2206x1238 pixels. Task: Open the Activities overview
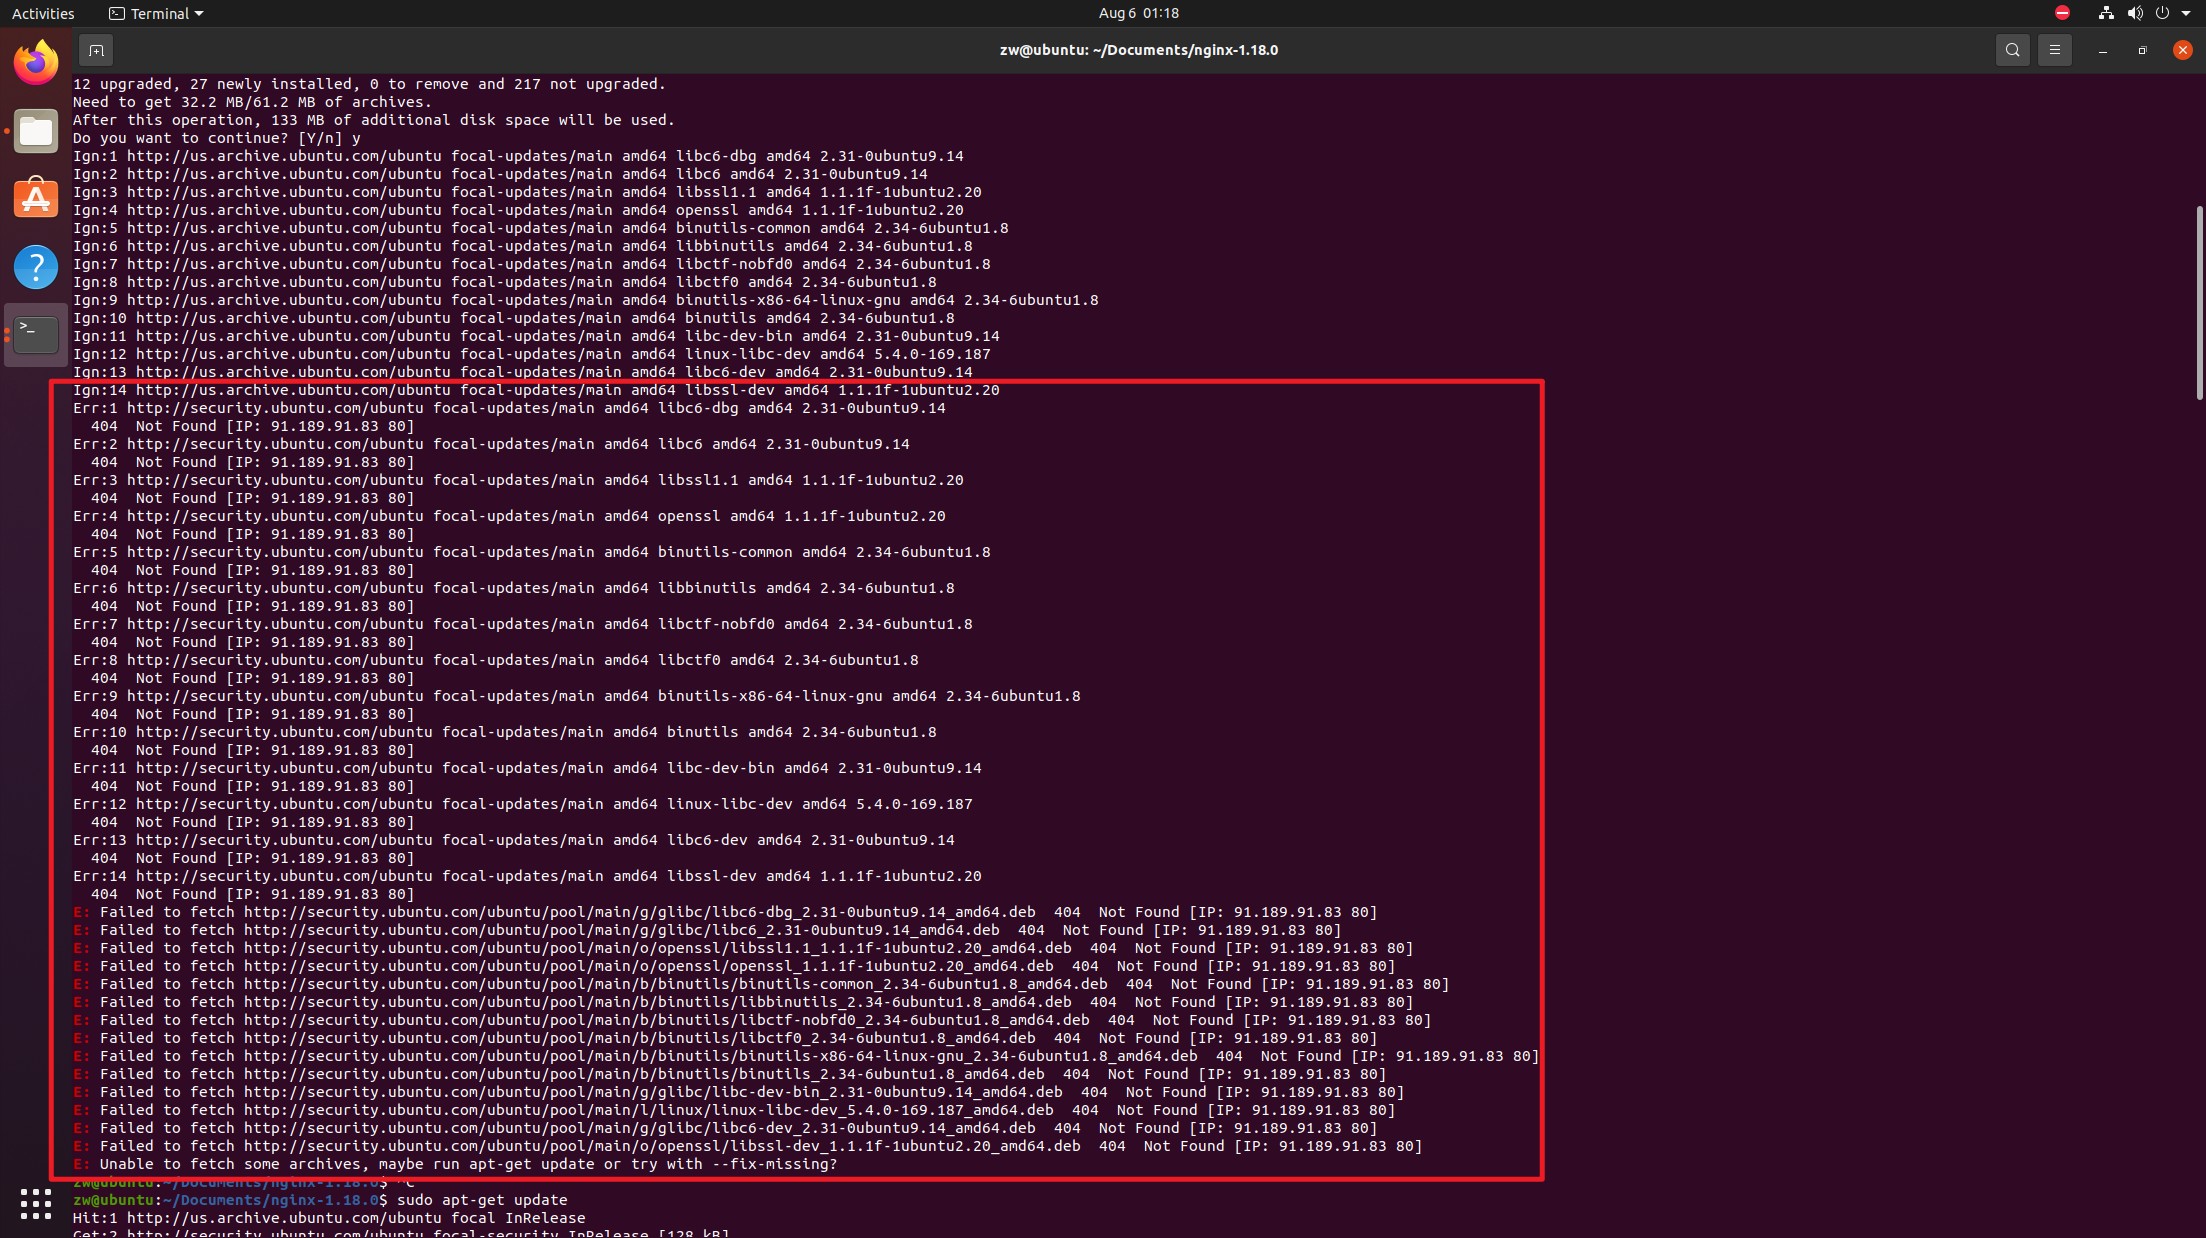pos(43,13)
